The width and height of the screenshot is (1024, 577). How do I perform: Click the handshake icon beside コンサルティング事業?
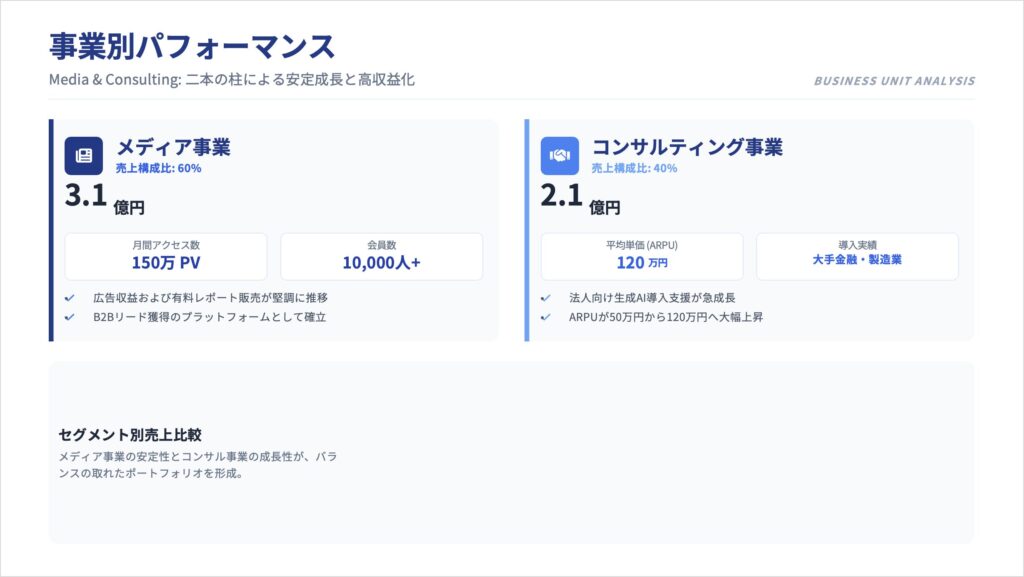(x=560, y=156)
